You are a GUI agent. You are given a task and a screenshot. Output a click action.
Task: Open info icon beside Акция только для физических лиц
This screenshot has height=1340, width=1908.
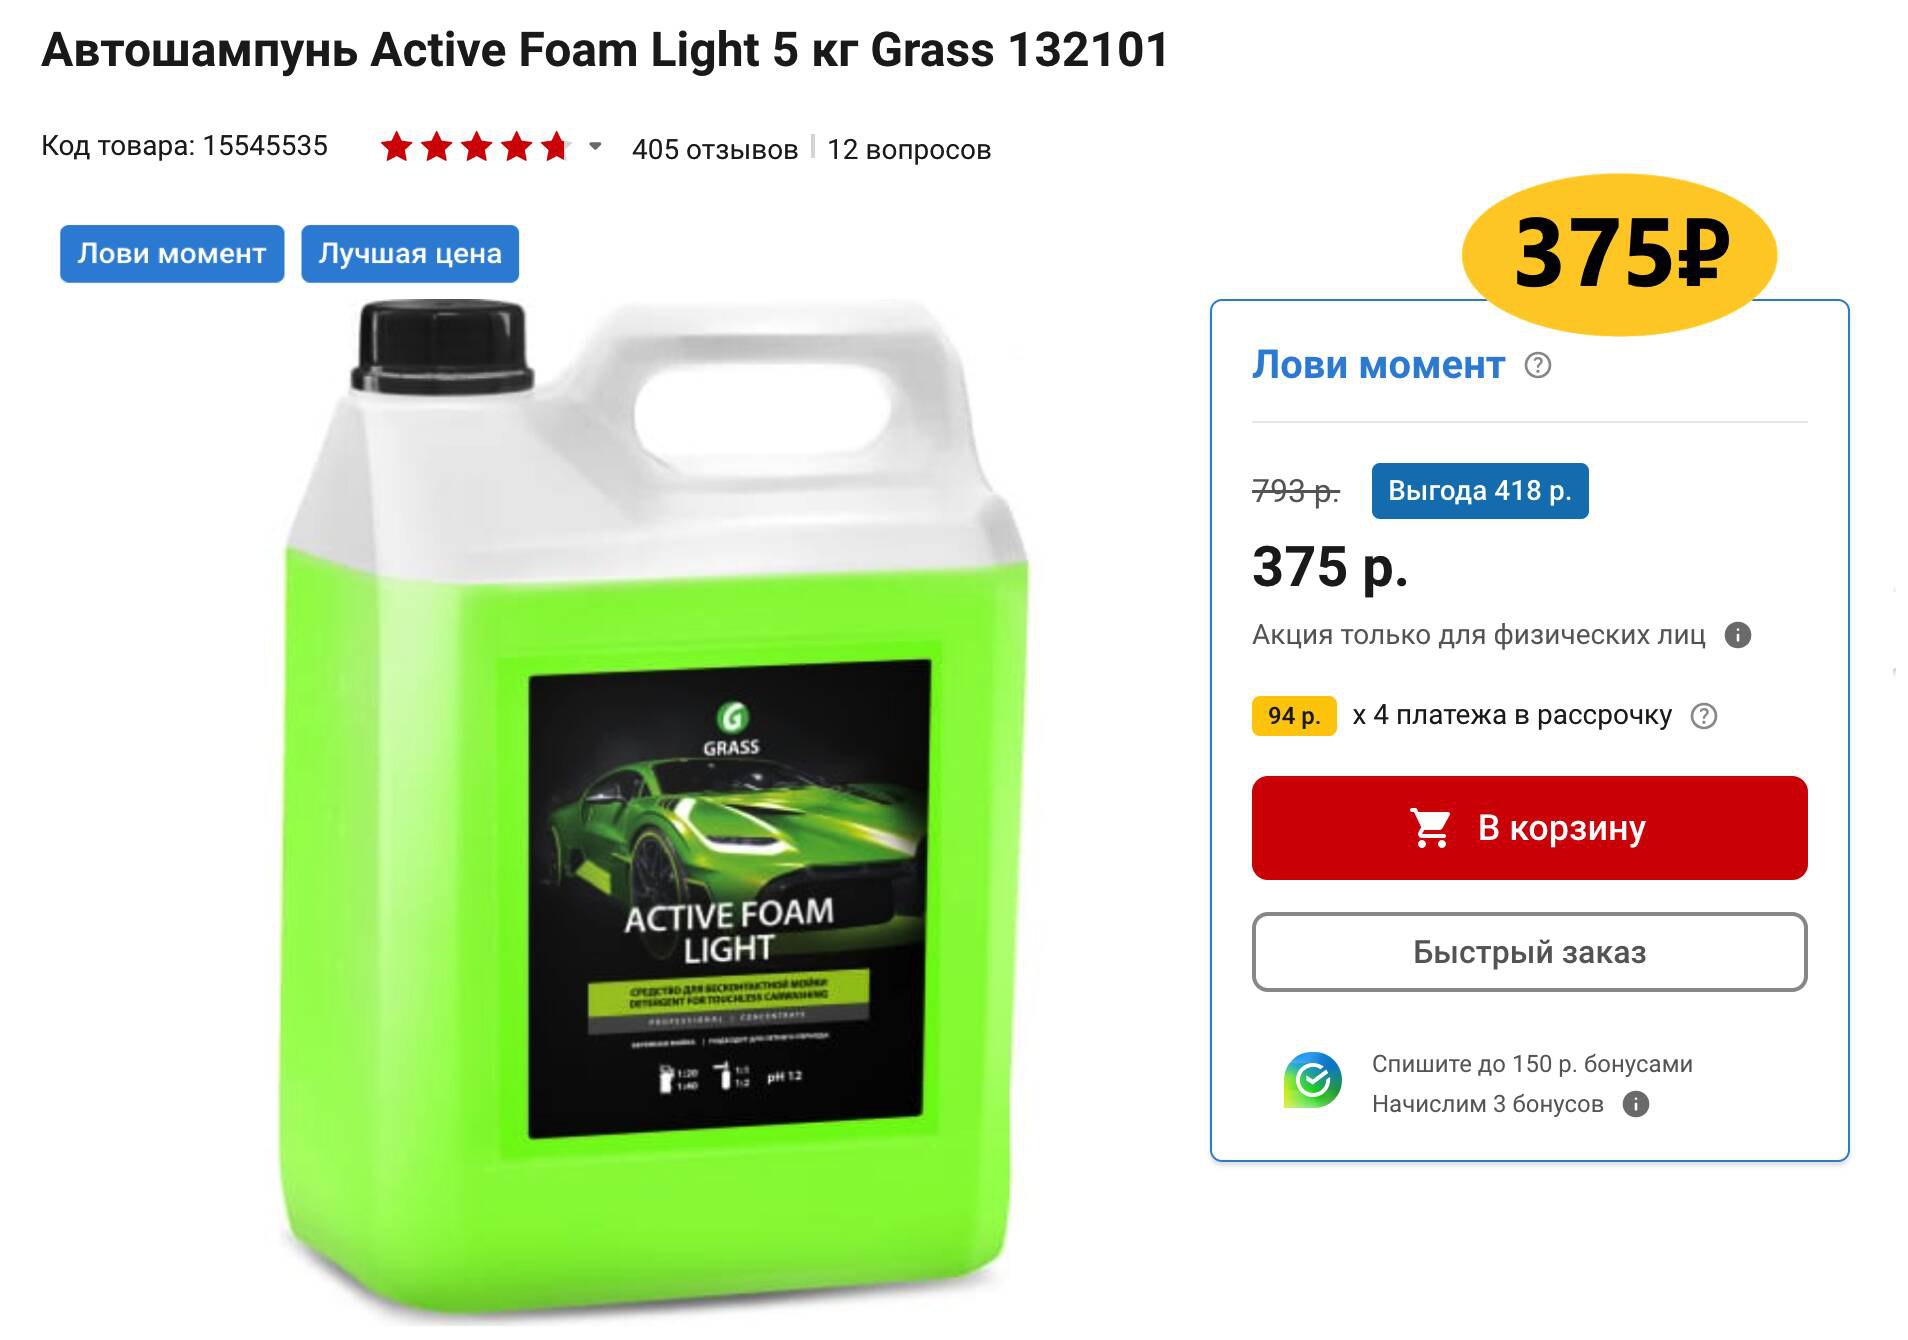coord(1738,635)
